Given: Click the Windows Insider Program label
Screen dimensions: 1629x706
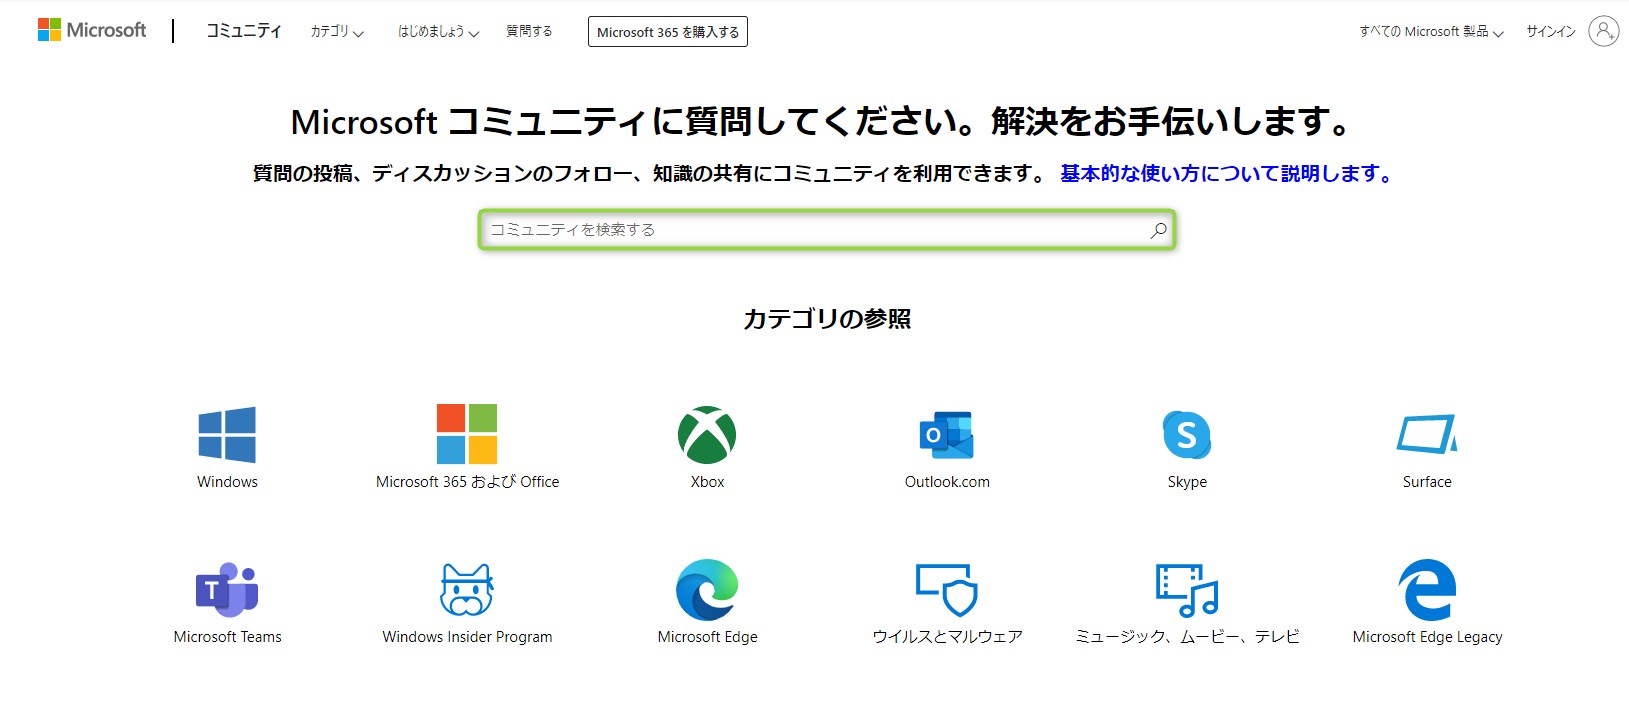Looking at the screenshot, I should pyautogui.click(x=467, y=637).
